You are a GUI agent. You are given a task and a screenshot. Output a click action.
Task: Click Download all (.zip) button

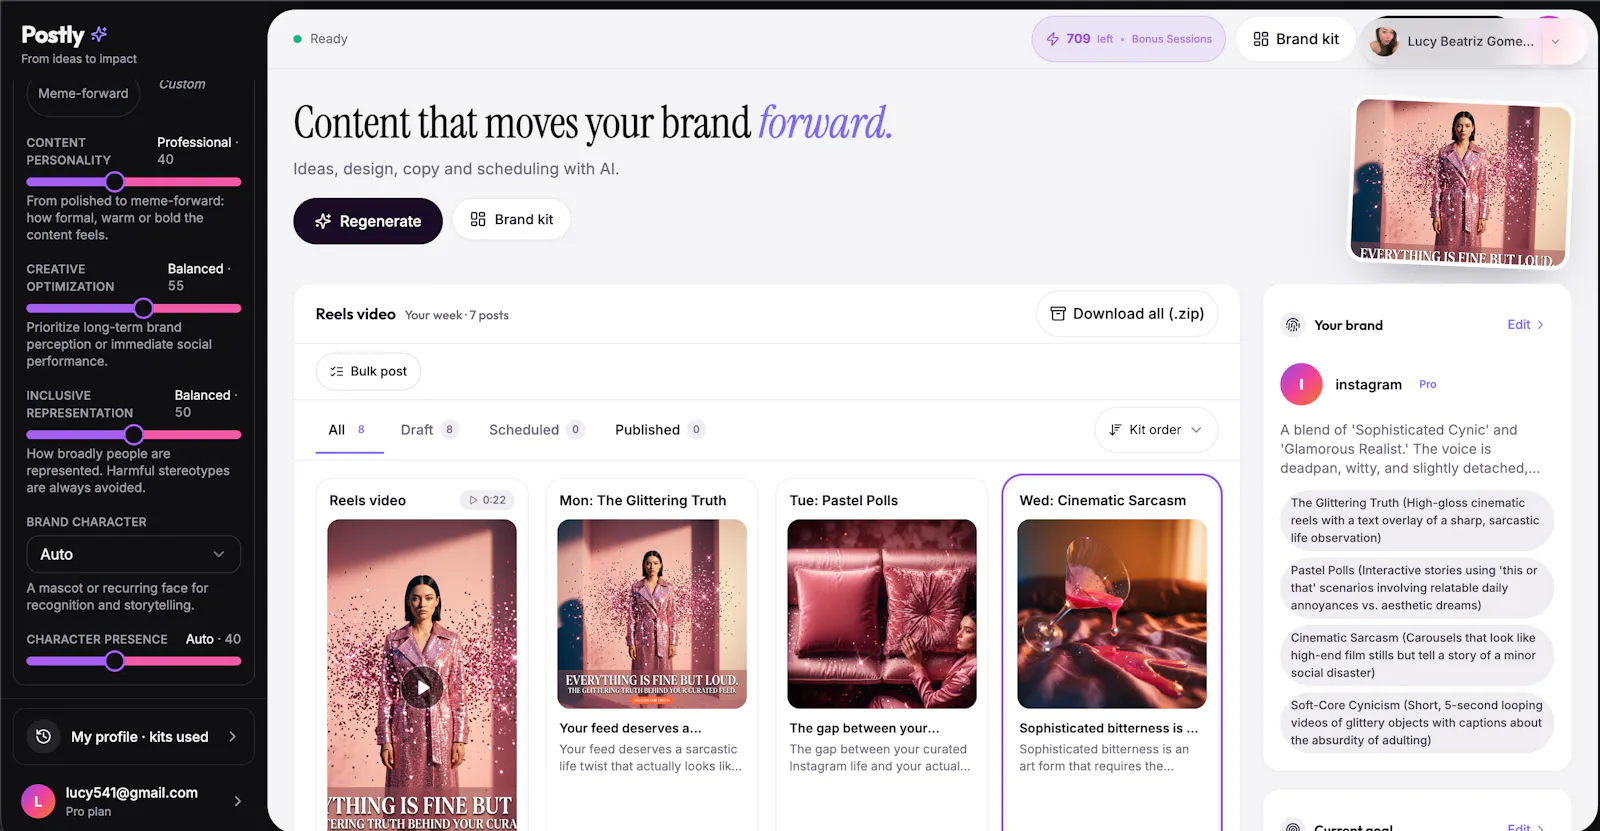(1127, 314)
